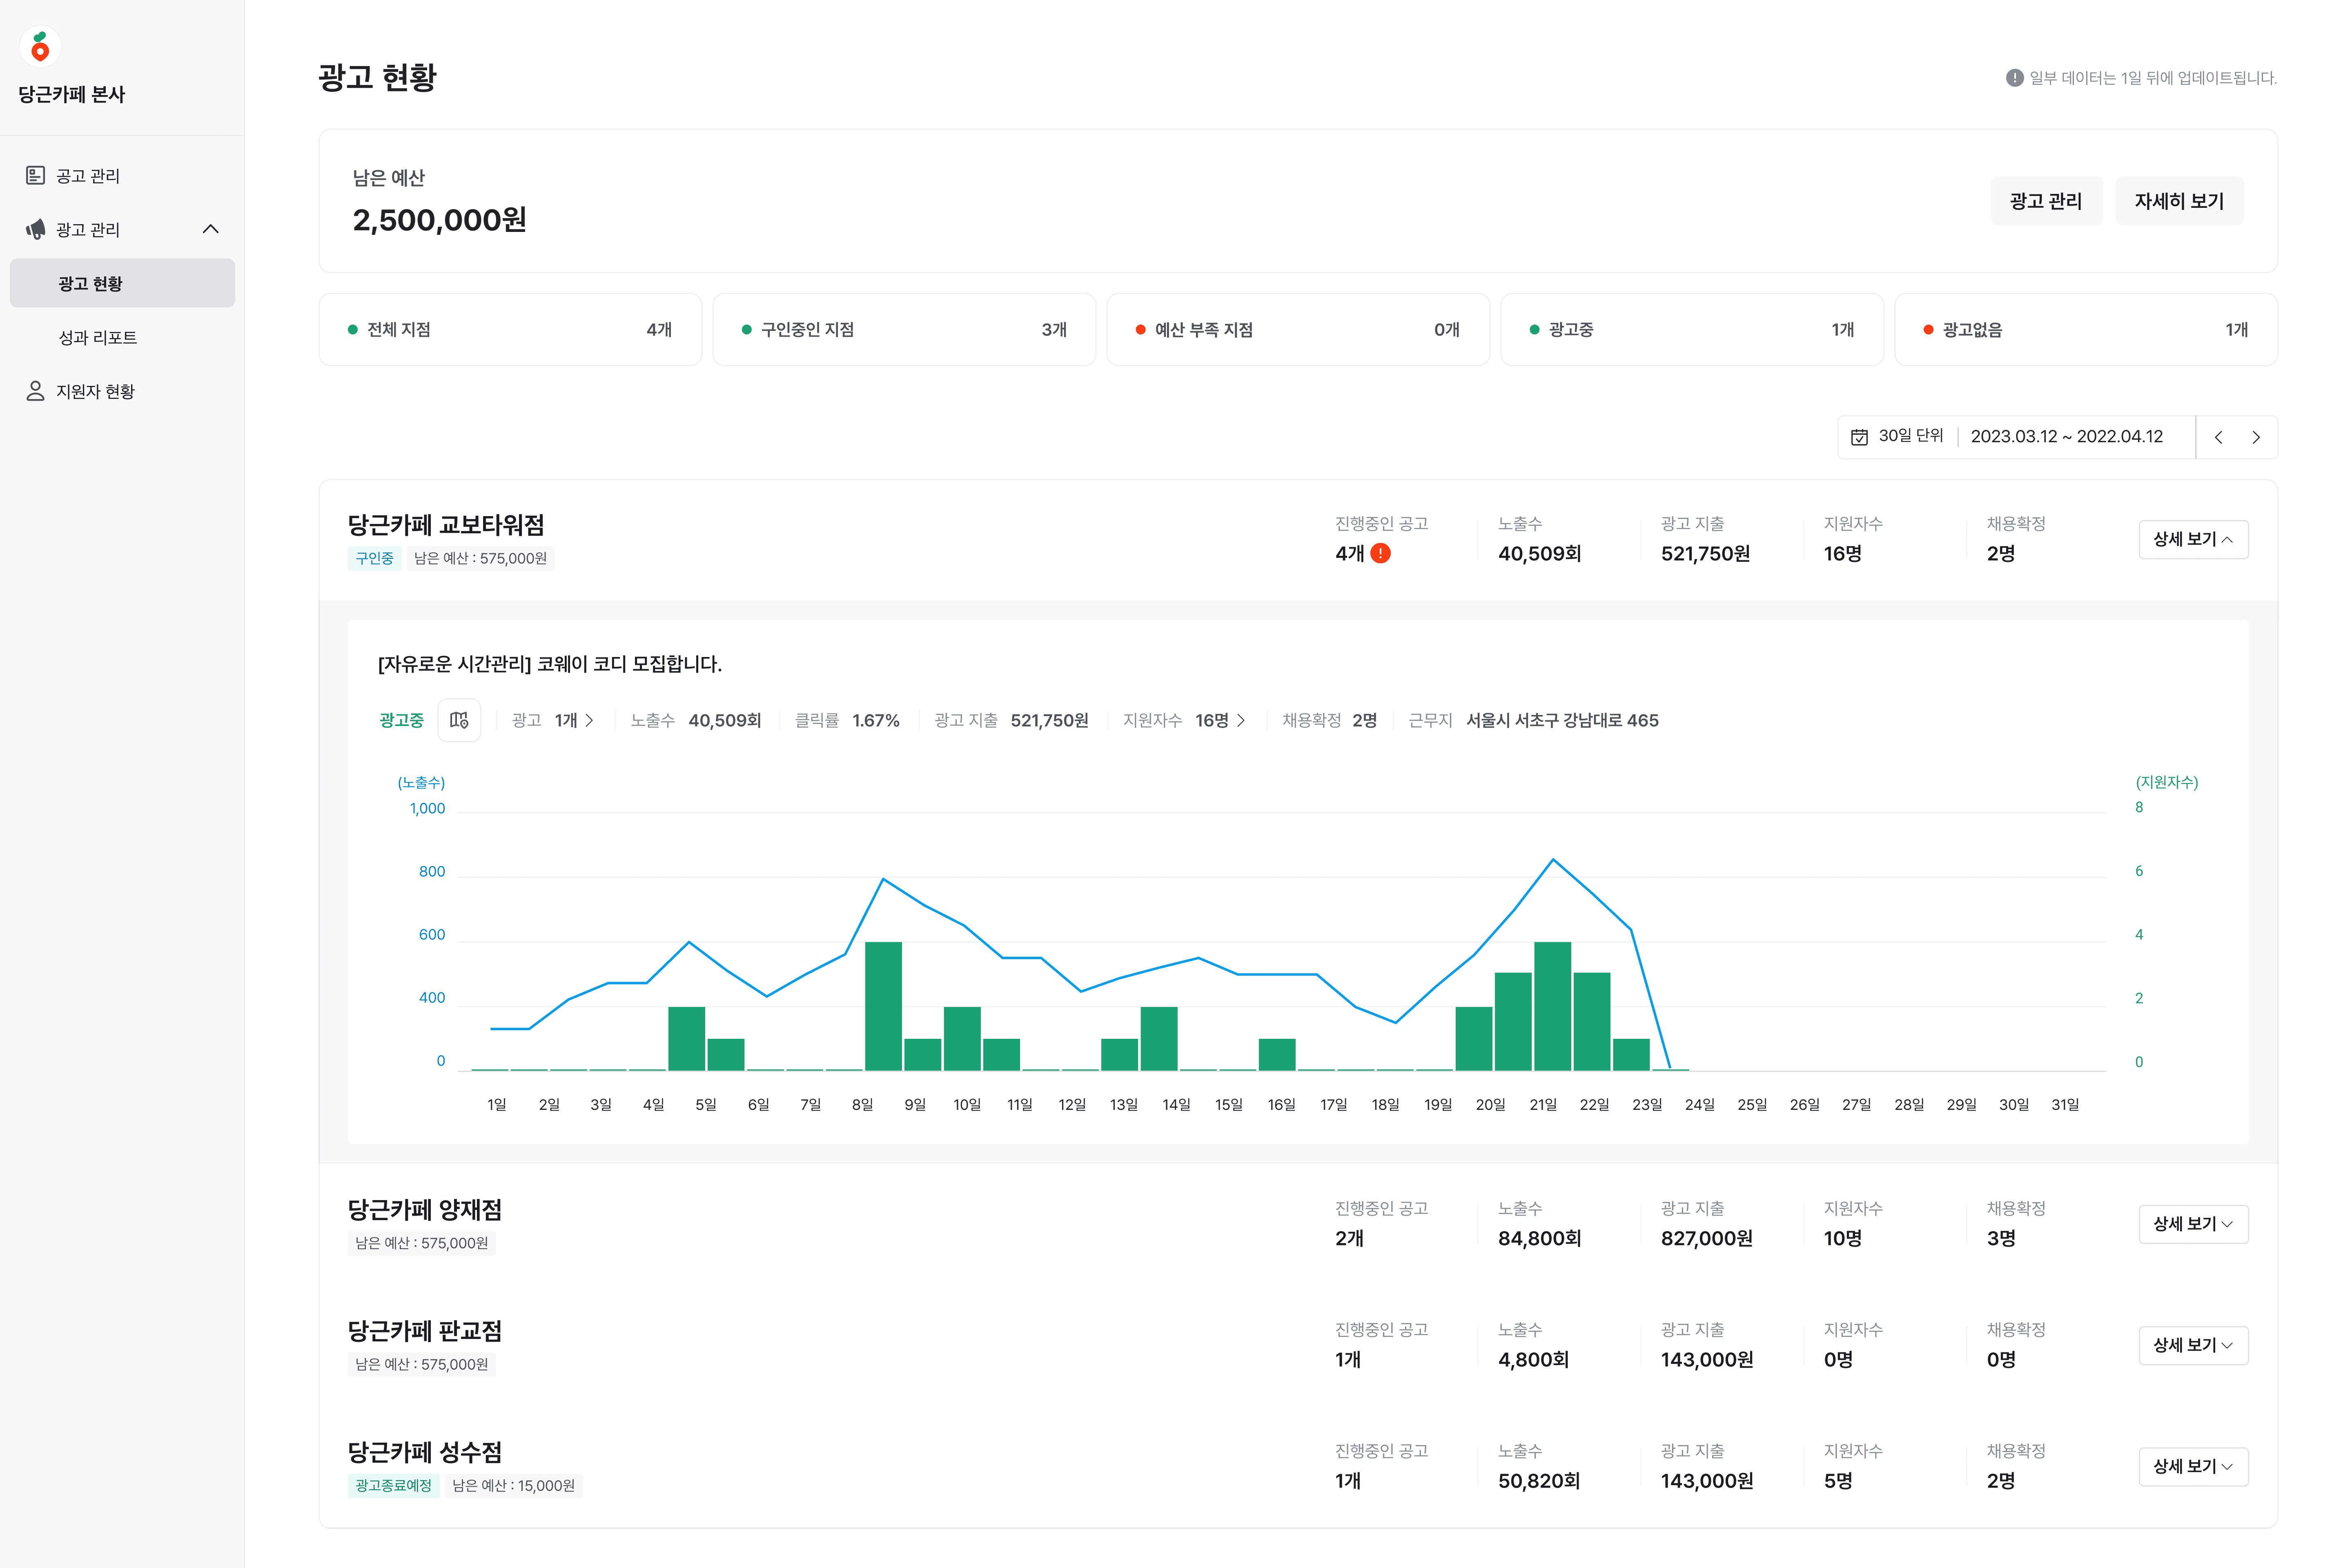This screenshot has width=2352, height=1568.
Task: Click the carrot logo icon
Action: coord(40,46)
